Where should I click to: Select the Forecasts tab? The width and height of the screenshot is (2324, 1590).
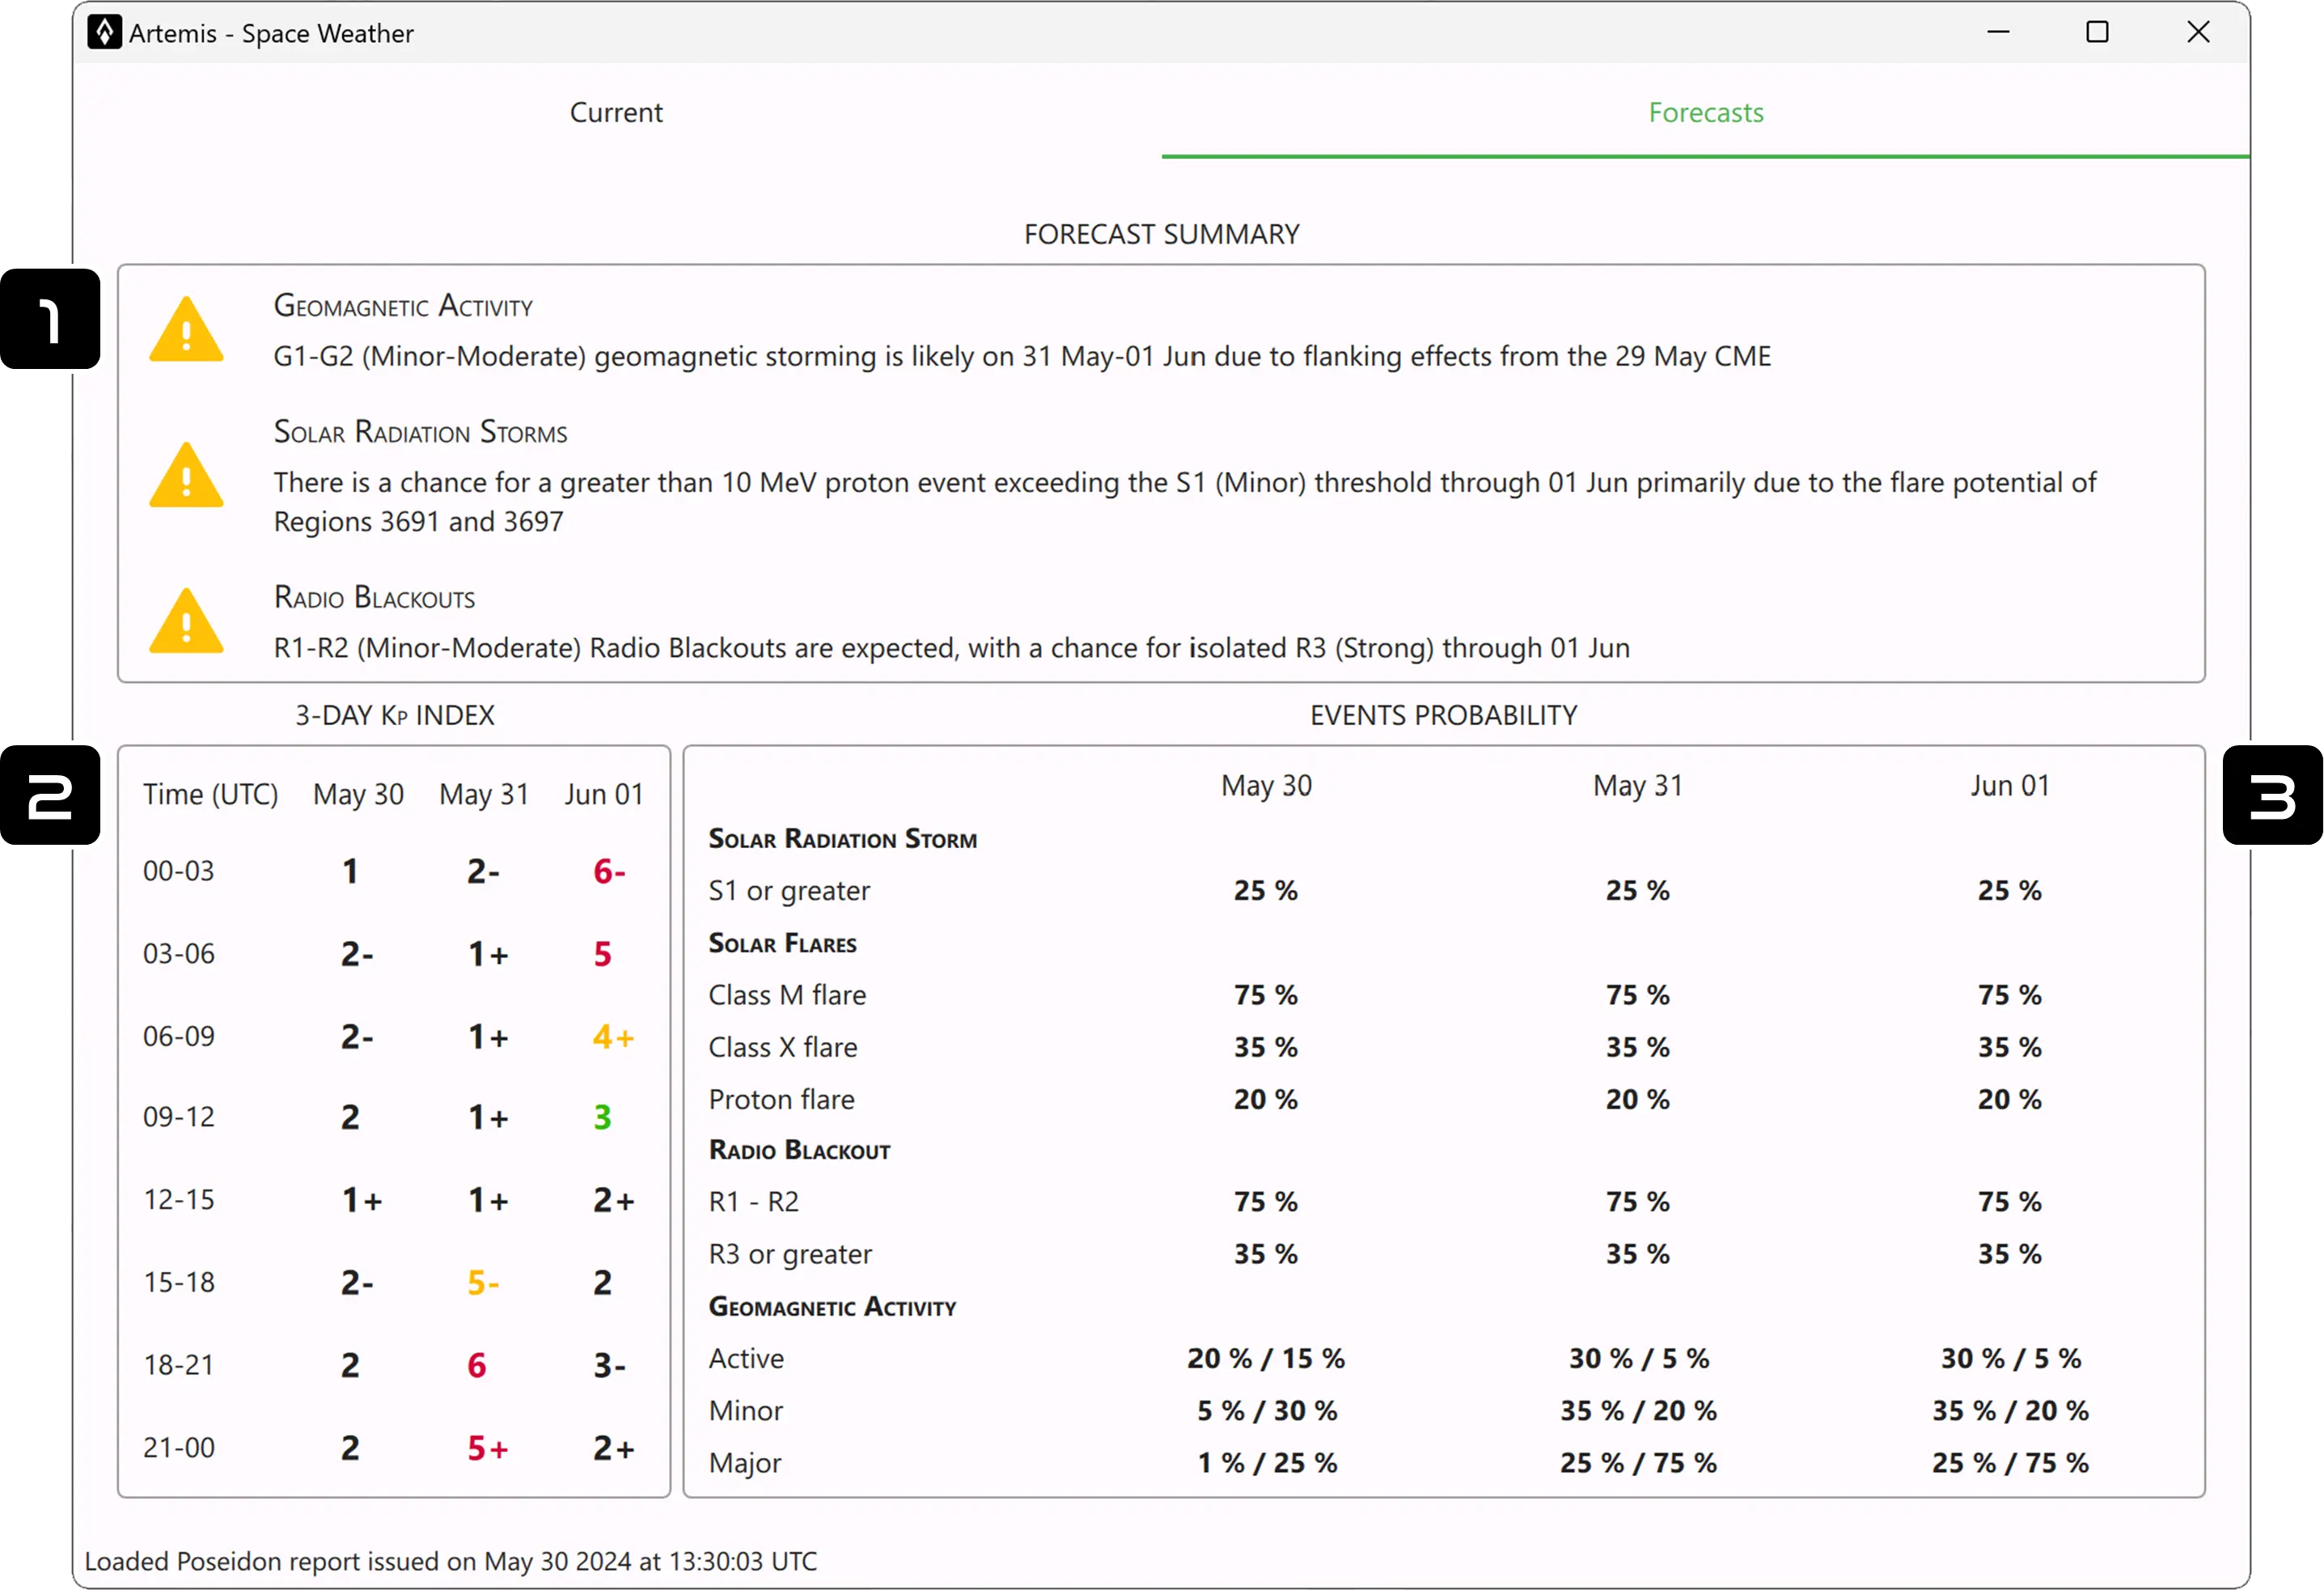tap(1705, 112)
